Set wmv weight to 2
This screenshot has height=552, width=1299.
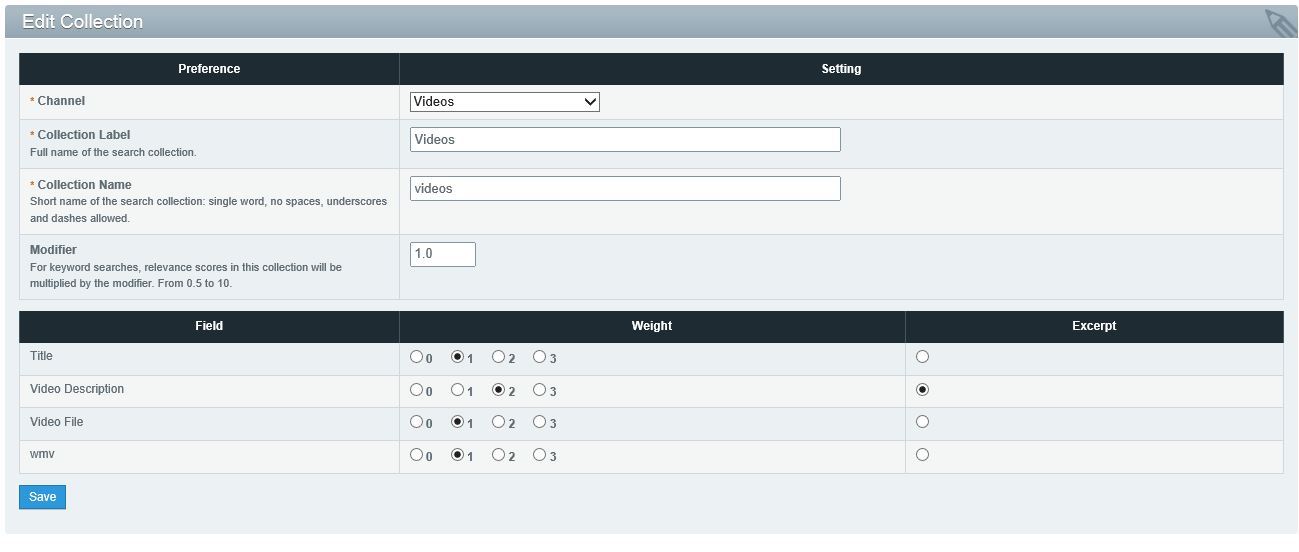click(x=499, y=455)
